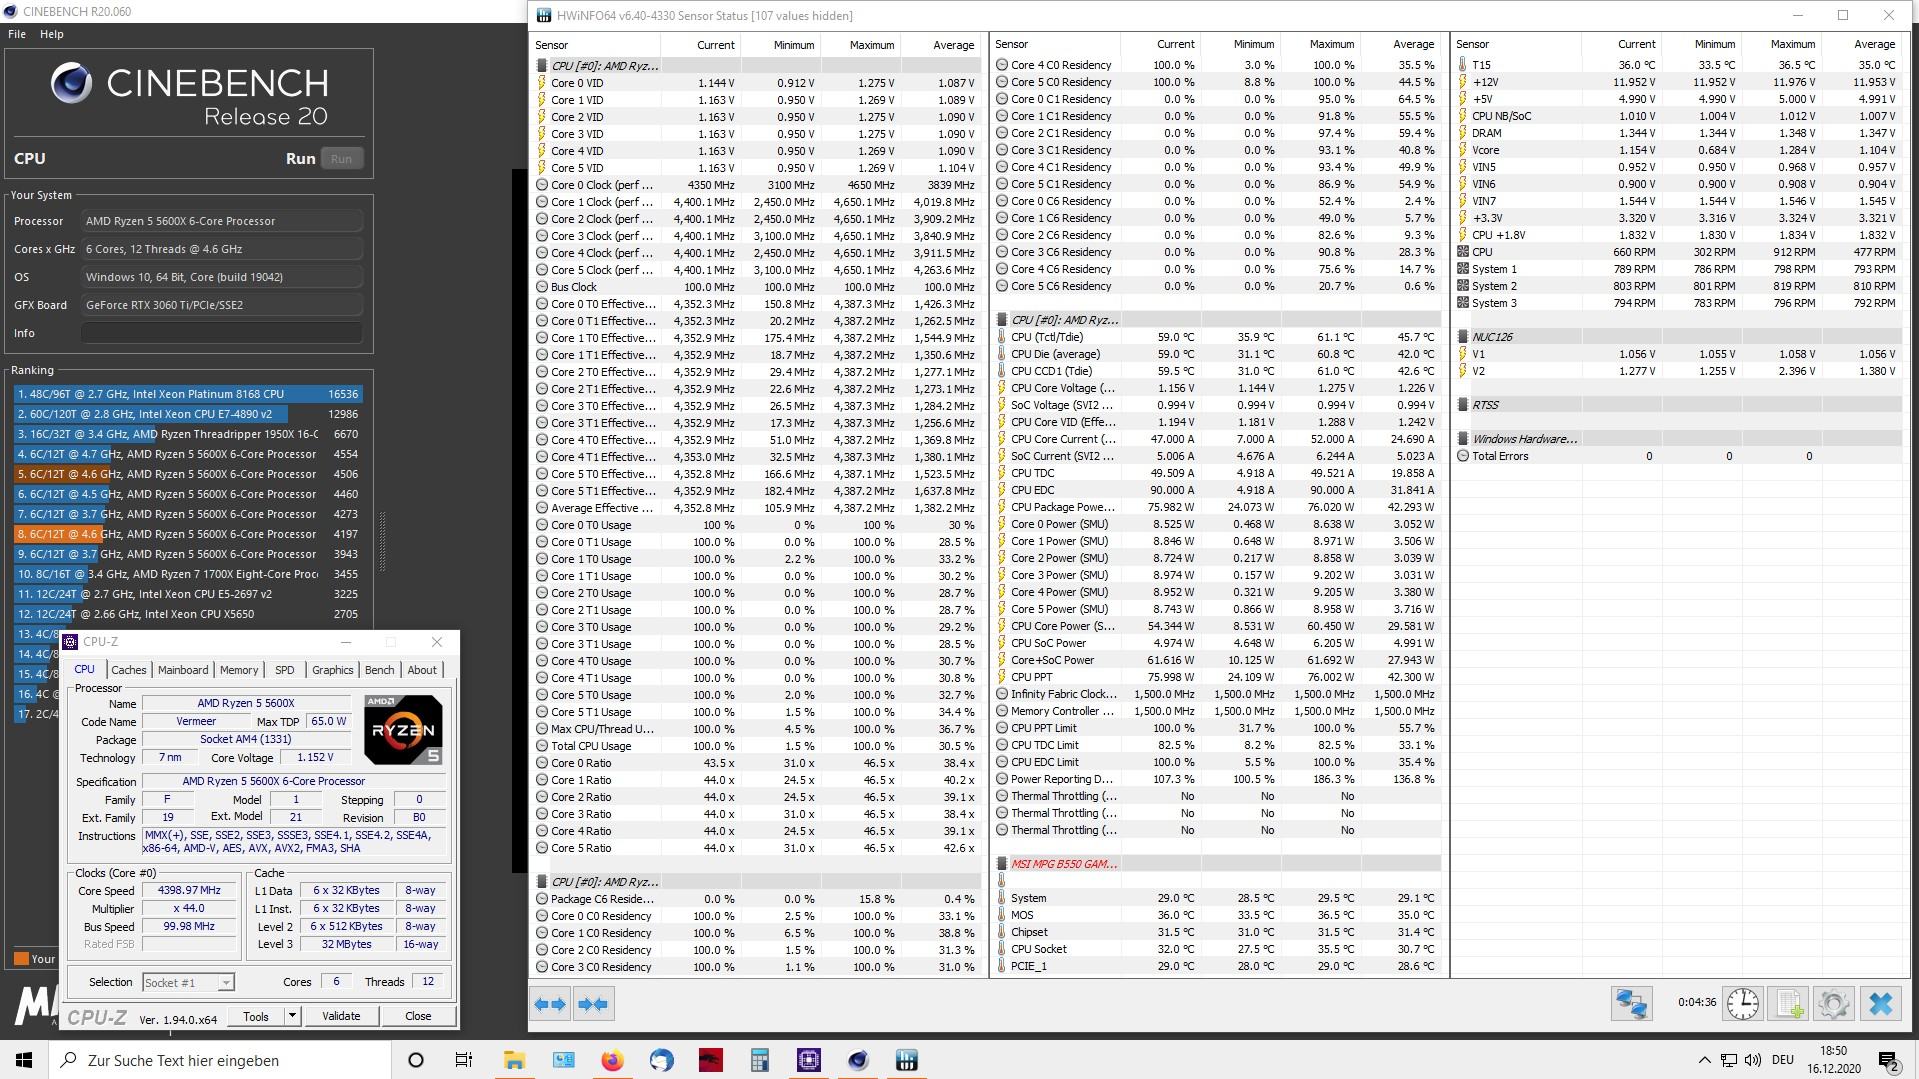Switch to Cinebench taskbar icon
This screenshot has width=1919, height=1079.
pyautogui.click(x=857, y=1060)
